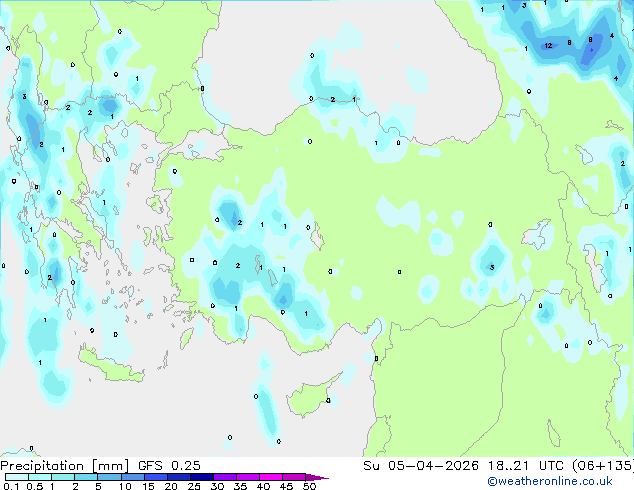The height and width of the screenshot is (490, 634).
Task: Pick the 25–30 mm dark navy legend swatch
Action: (x=202, y=477)
